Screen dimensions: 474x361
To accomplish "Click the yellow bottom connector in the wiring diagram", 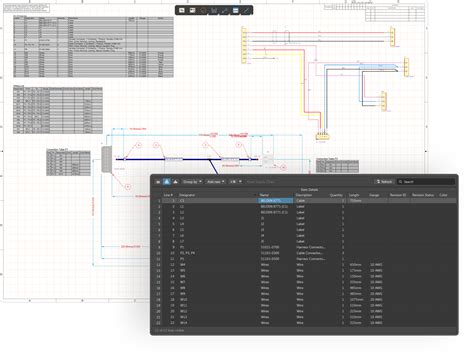I will click(x=322, y=136).
